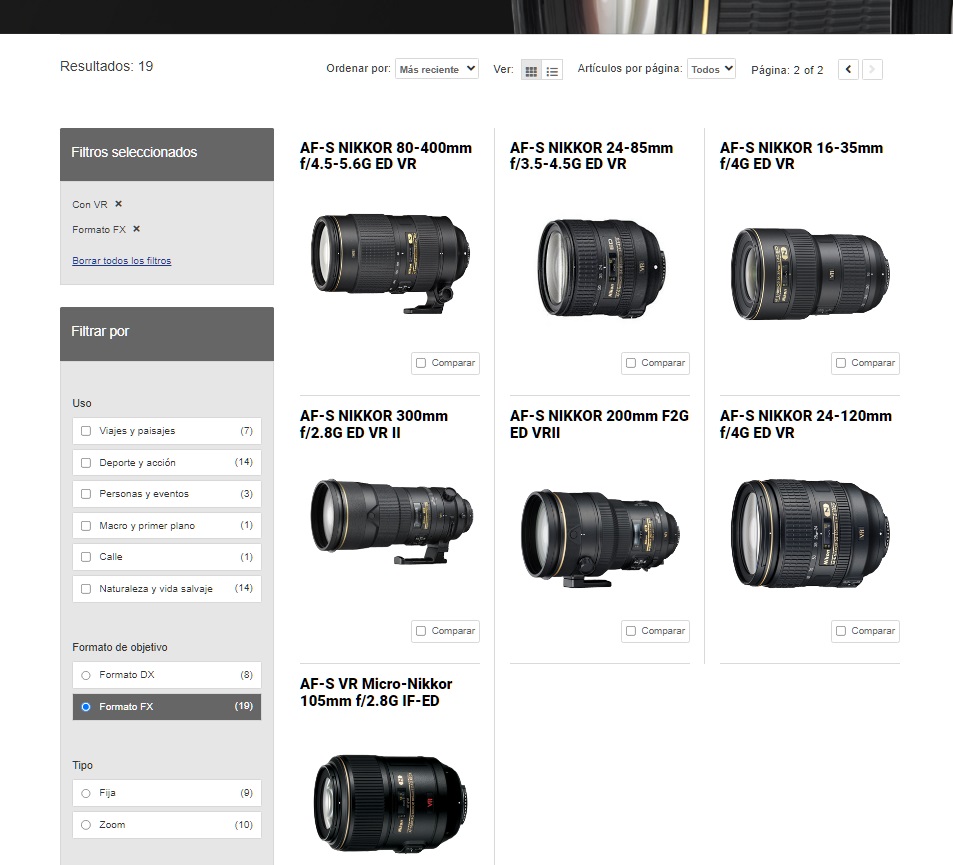Image resolution: width=953 pixels, height=865 pixels.
Task: Open the Ordenar por dropdown
Action: coord(436,69)
